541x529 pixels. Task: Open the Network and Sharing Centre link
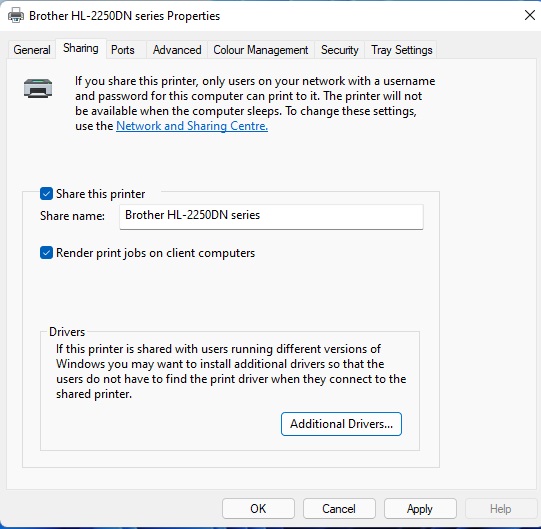192,126
